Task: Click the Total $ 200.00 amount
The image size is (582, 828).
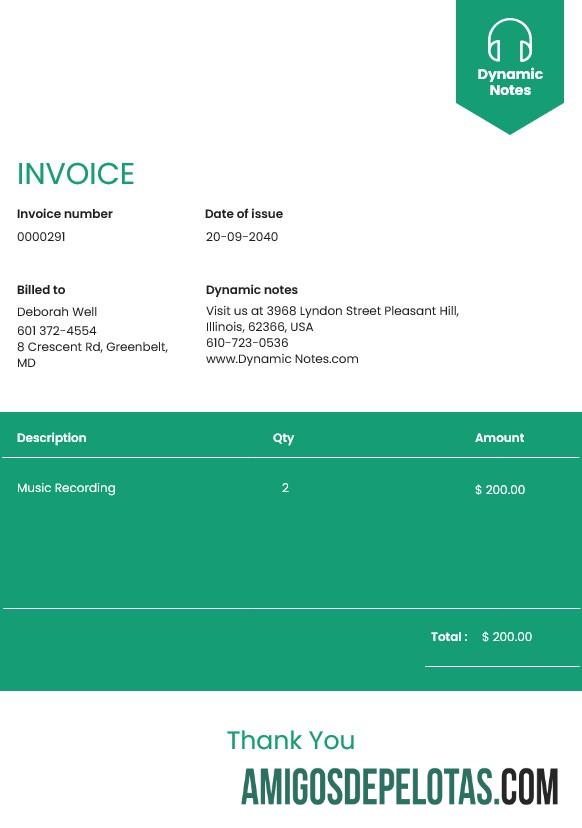Action: pos(507,637)
